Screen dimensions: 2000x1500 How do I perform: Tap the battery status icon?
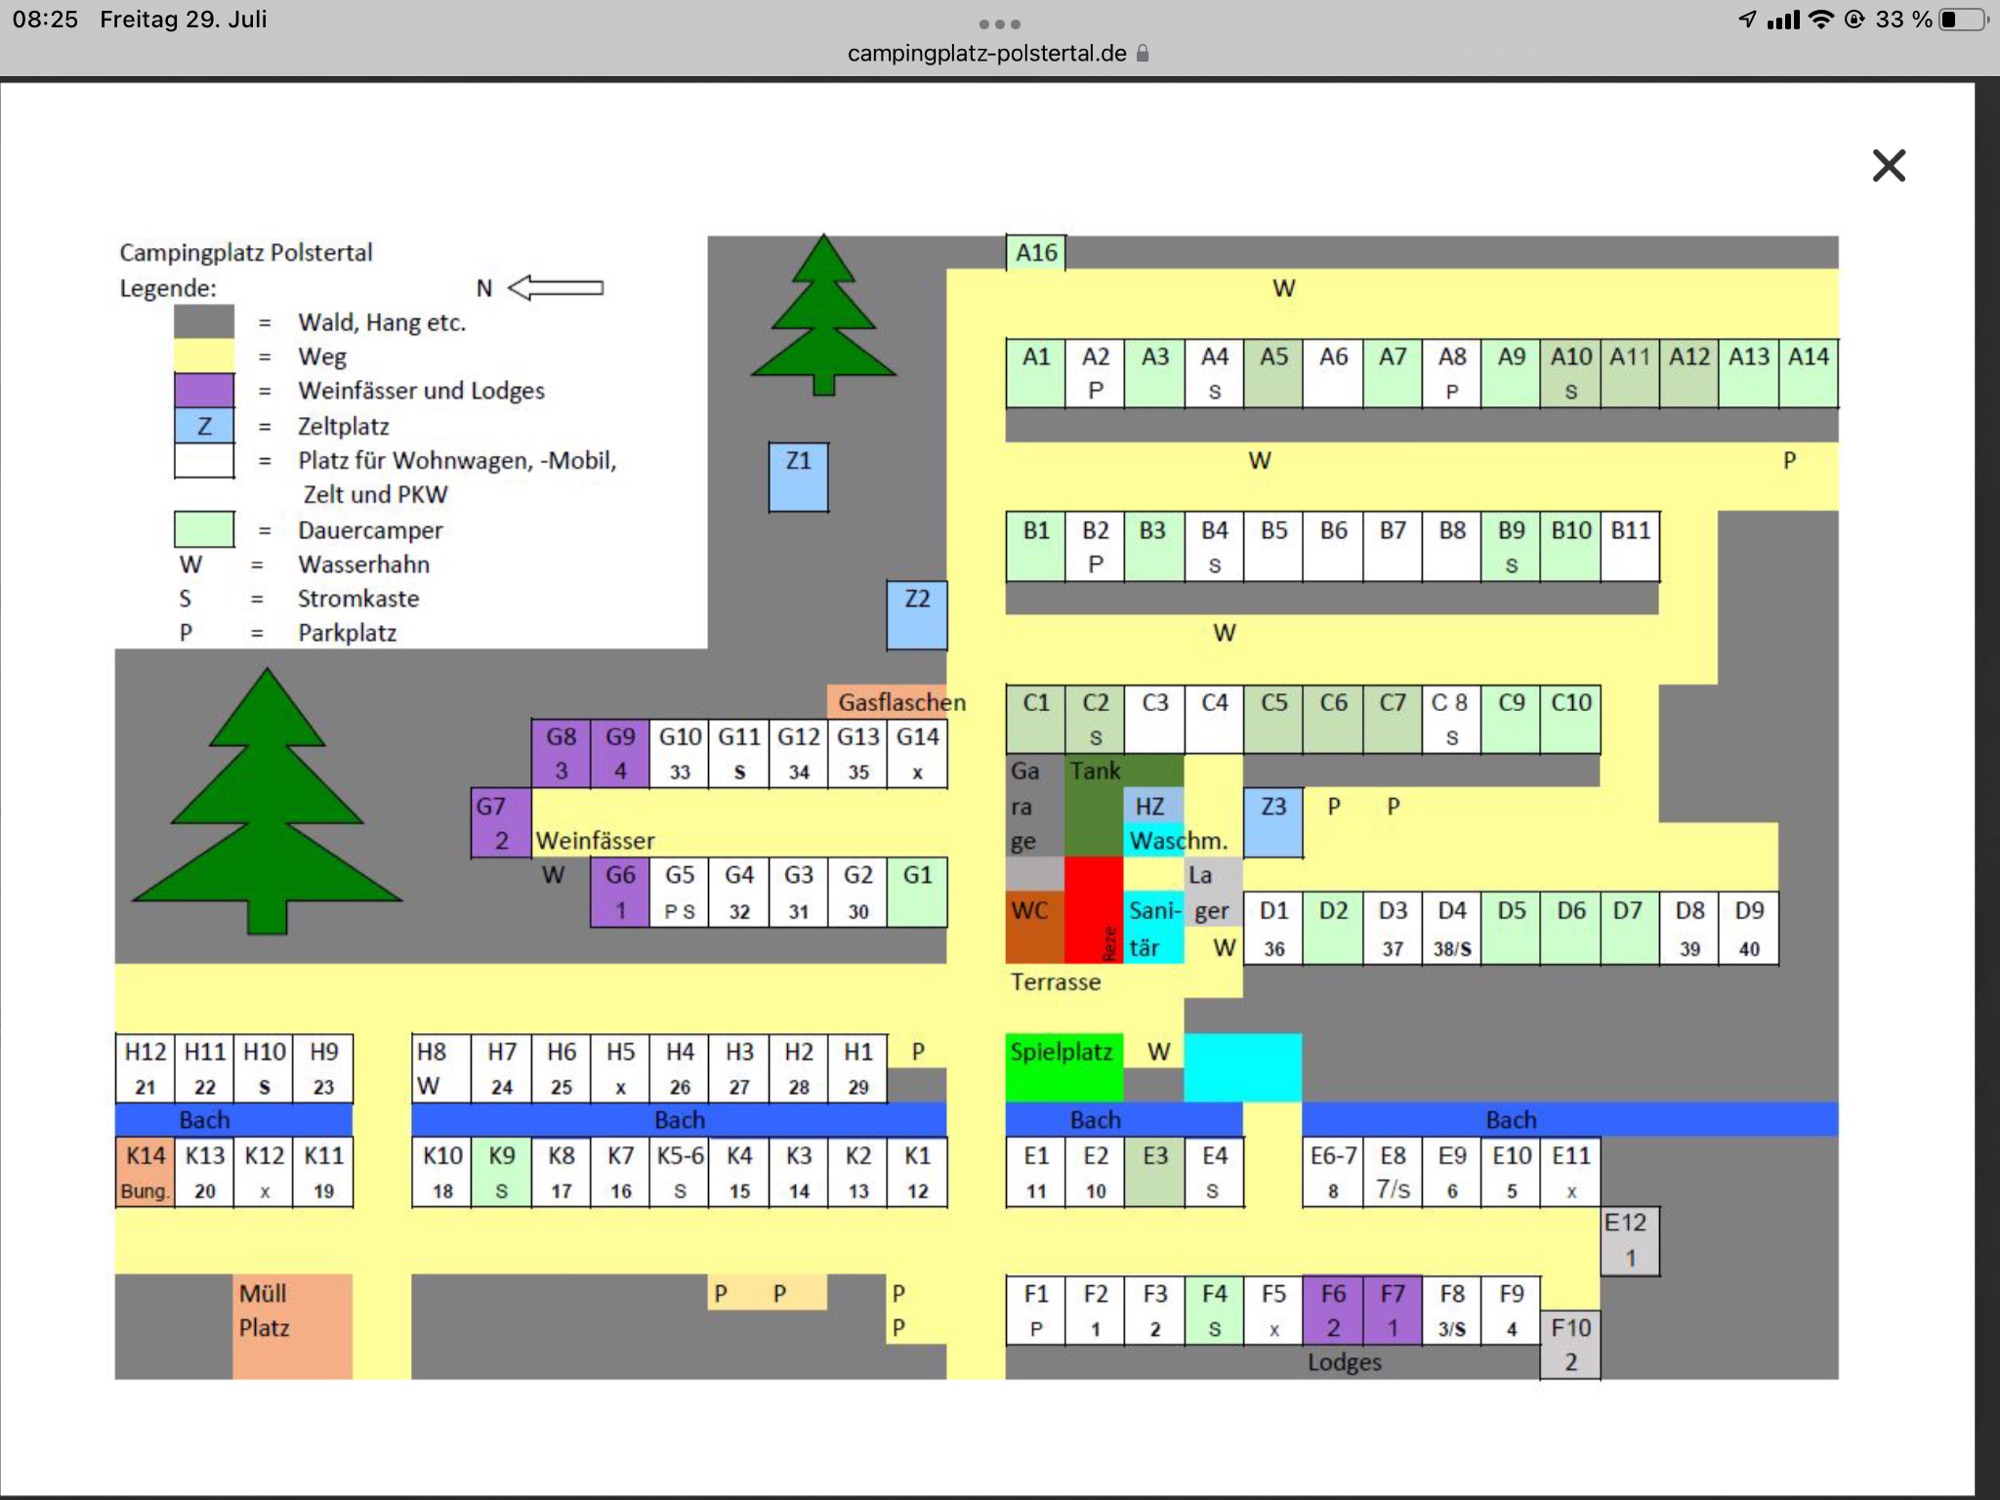tap(1961, 20)
